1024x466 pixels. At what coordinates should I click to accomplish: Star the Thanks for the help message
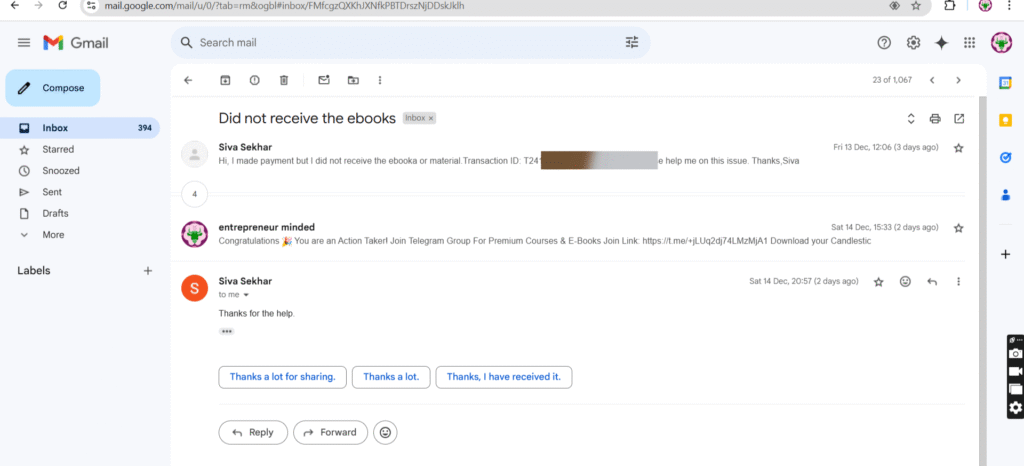pyautogui.click(x=879, y=282)
